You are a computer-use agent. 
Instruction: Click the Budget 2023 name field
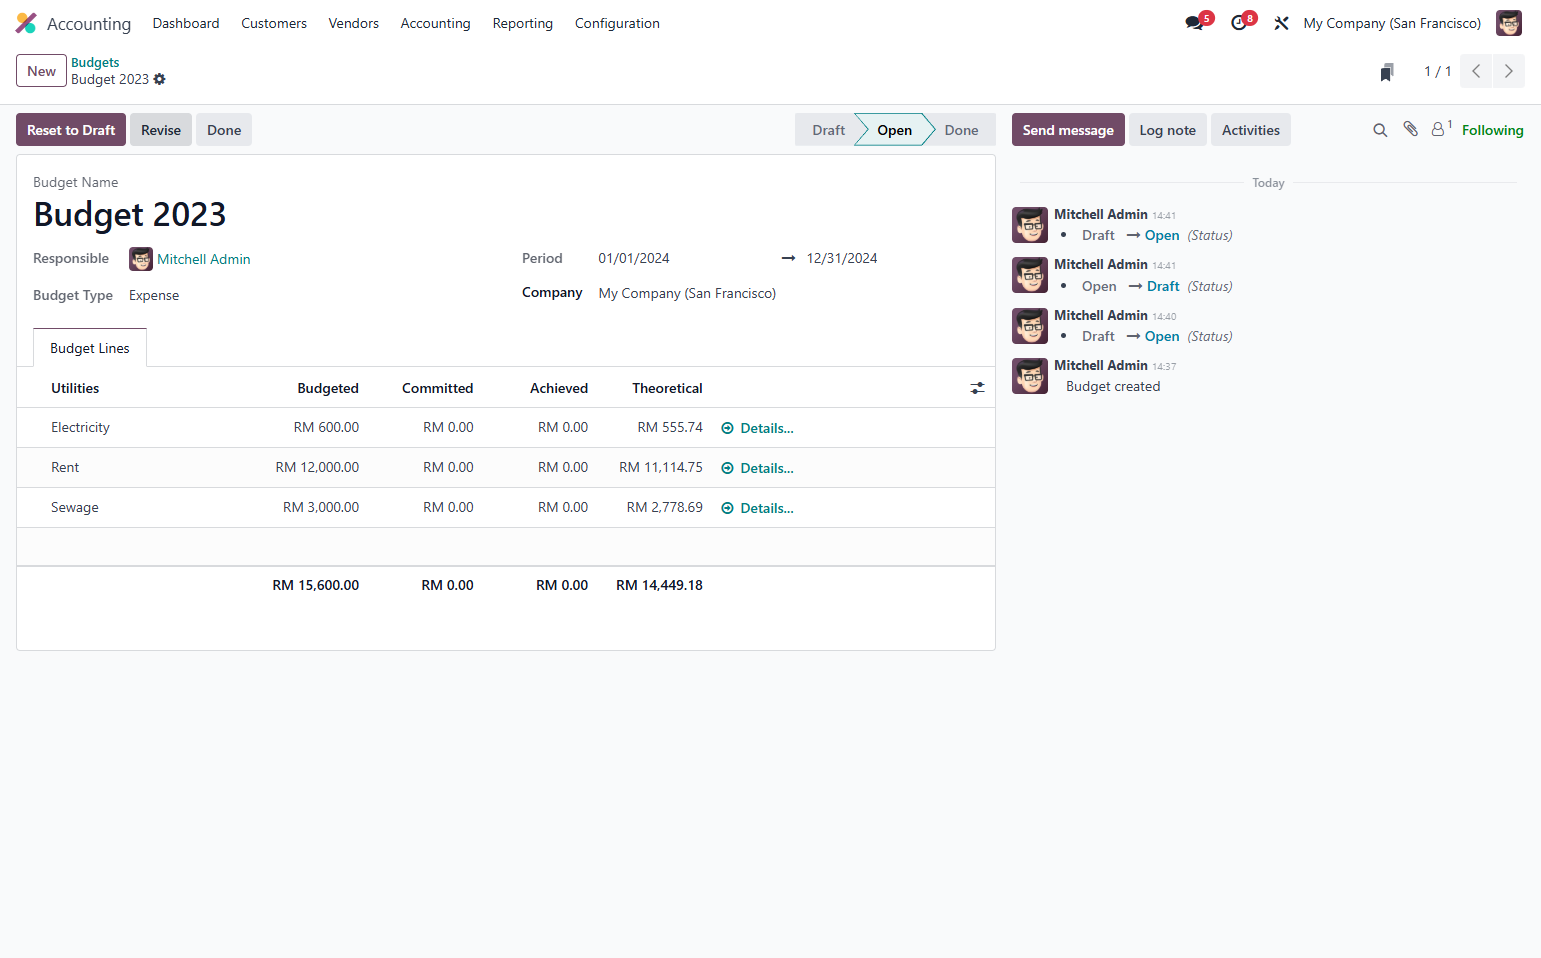tap(130, 214)
